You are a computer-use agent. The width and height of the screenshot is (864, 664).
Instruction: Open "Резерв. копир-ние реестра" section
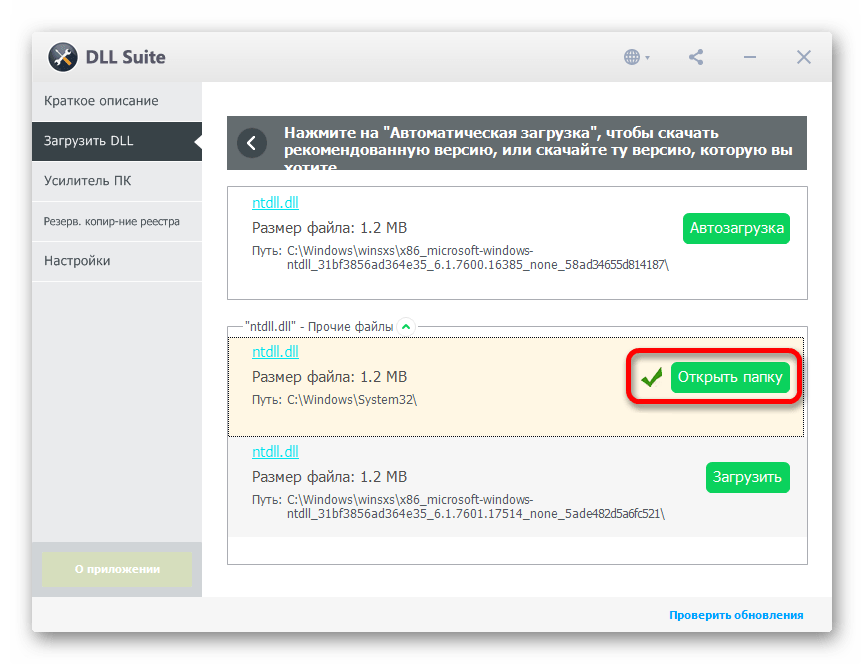coord(112,221)
